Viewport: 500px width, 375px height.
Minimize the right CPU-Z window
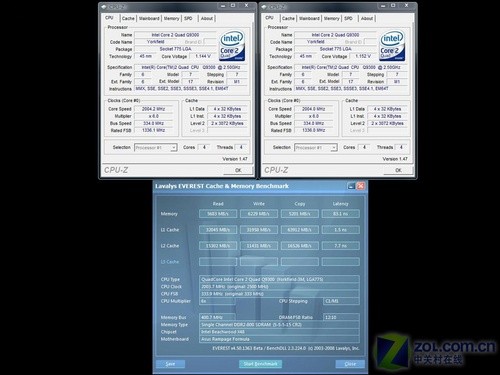pyautogui.click(x=383, y=6)
